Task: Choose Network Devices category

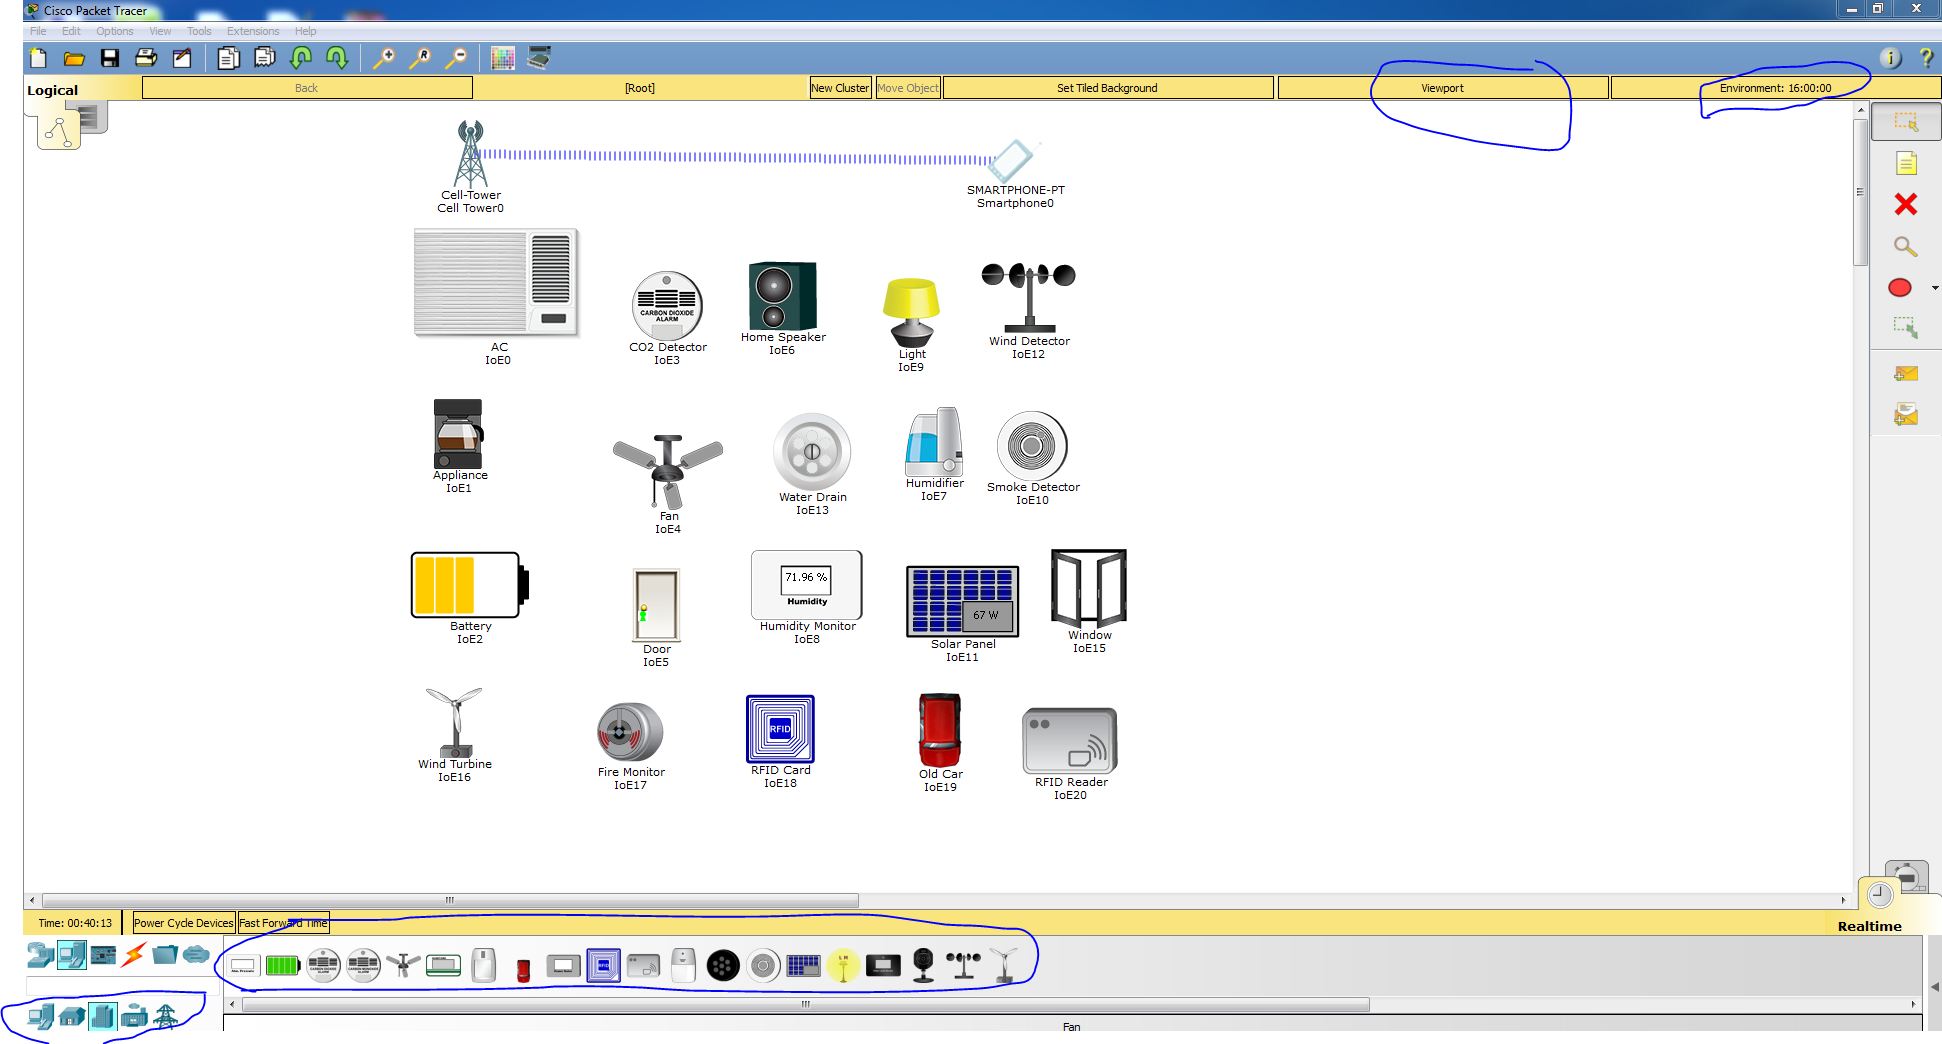Action: (x=40, y=955)
